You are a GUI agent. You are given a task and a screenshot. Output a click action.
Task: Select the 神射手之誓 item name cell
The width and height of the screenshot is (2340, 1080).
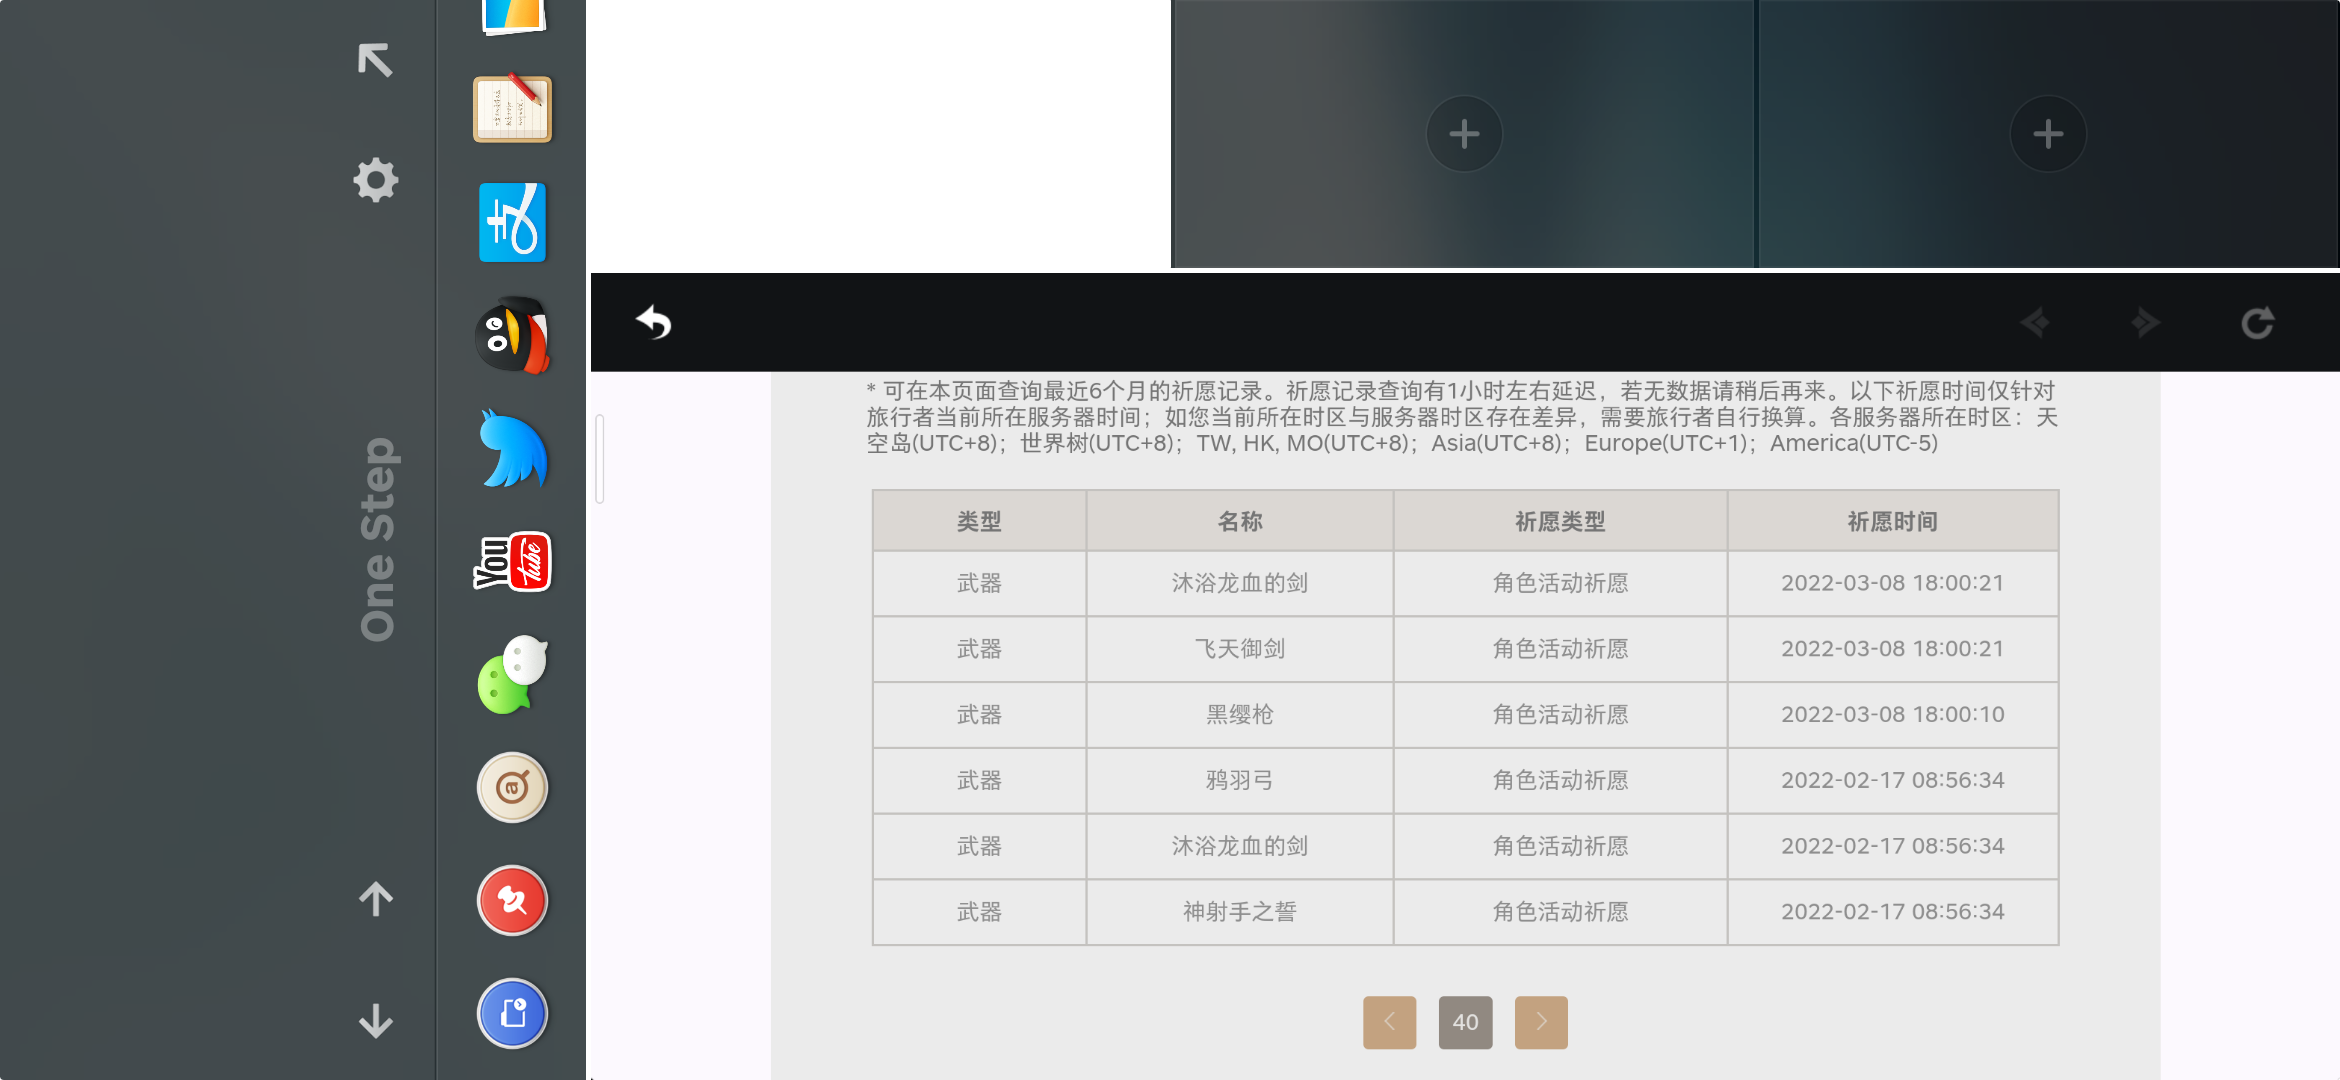(1240, 912)
